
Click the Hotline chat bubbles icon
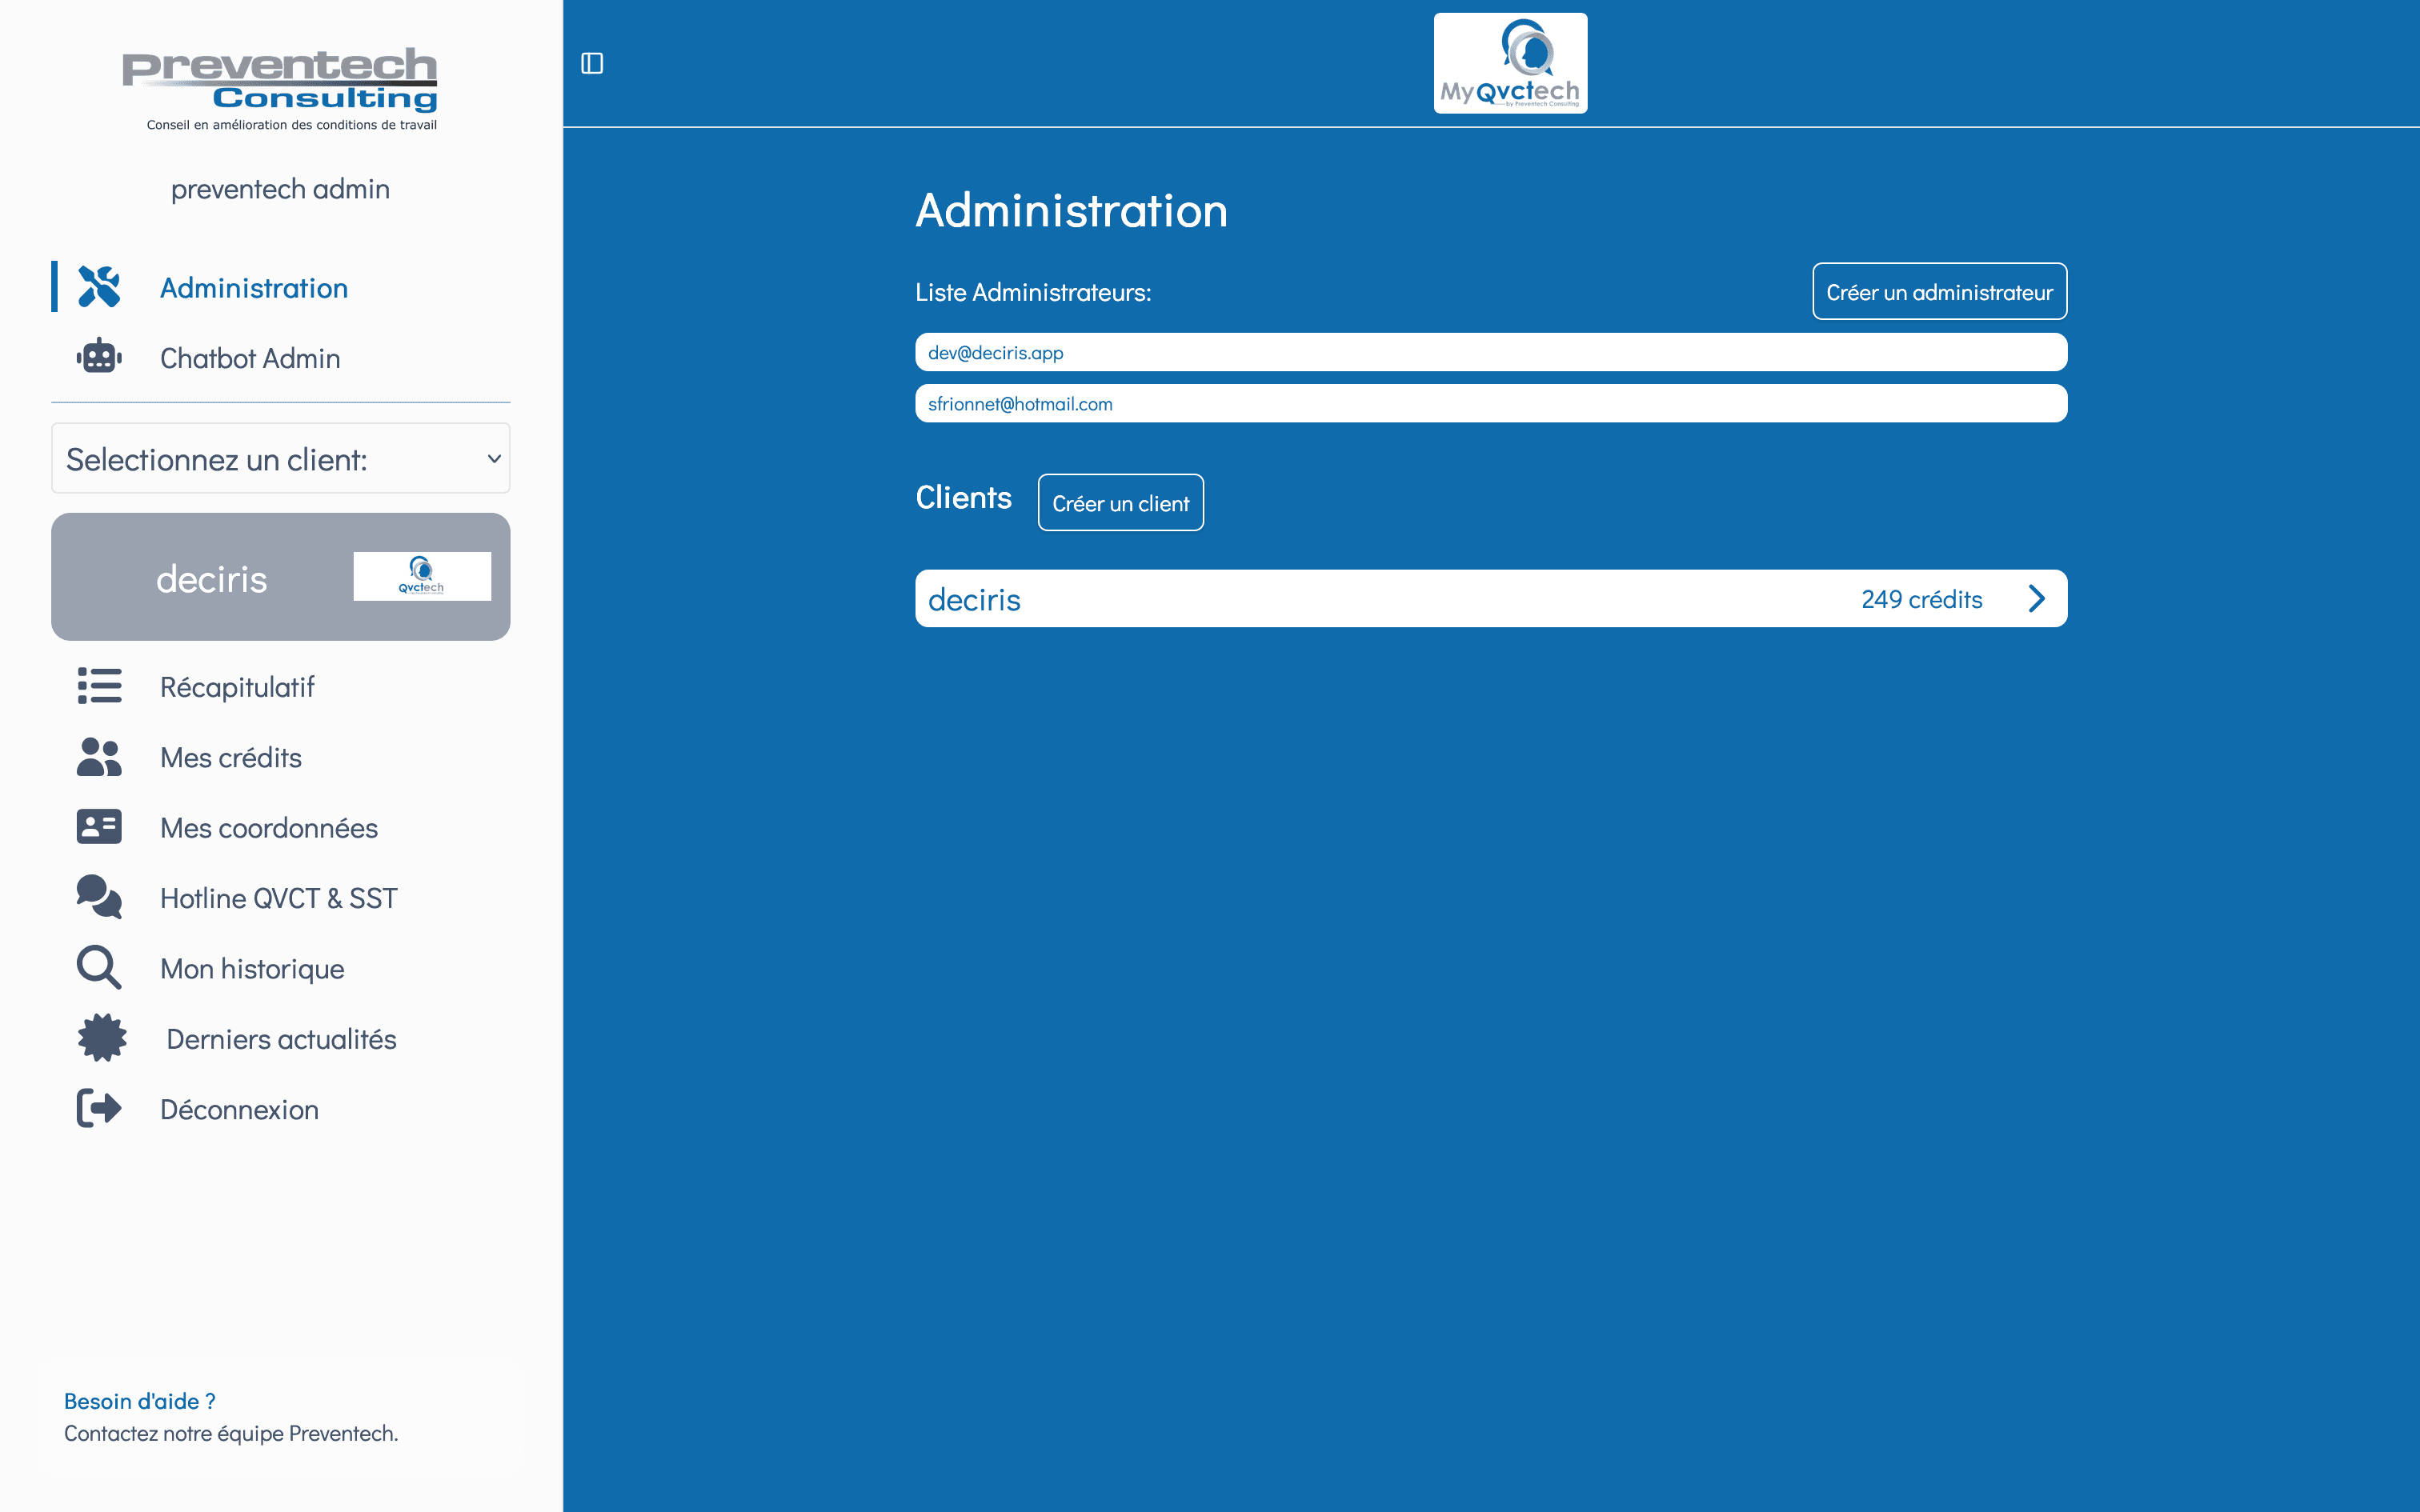tap(99, 897)
